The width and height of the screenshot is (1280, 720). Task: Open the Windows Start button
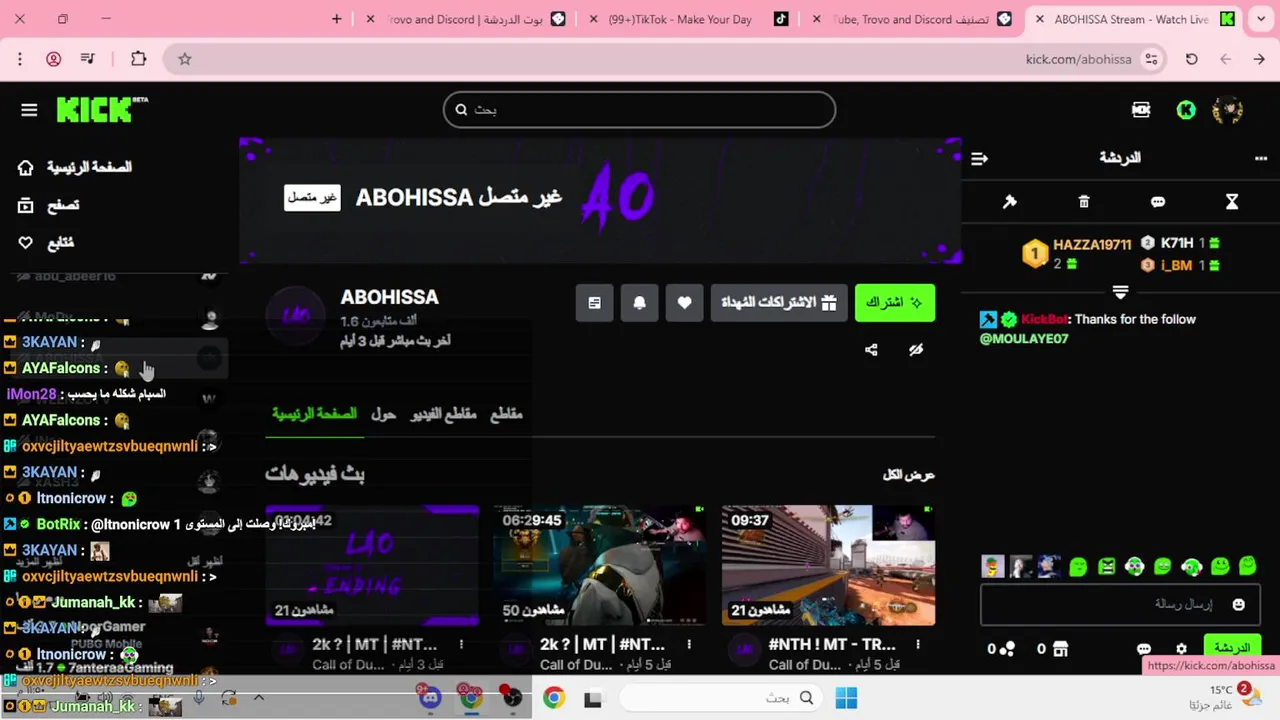pyautogui.click(x=846, y=698)
